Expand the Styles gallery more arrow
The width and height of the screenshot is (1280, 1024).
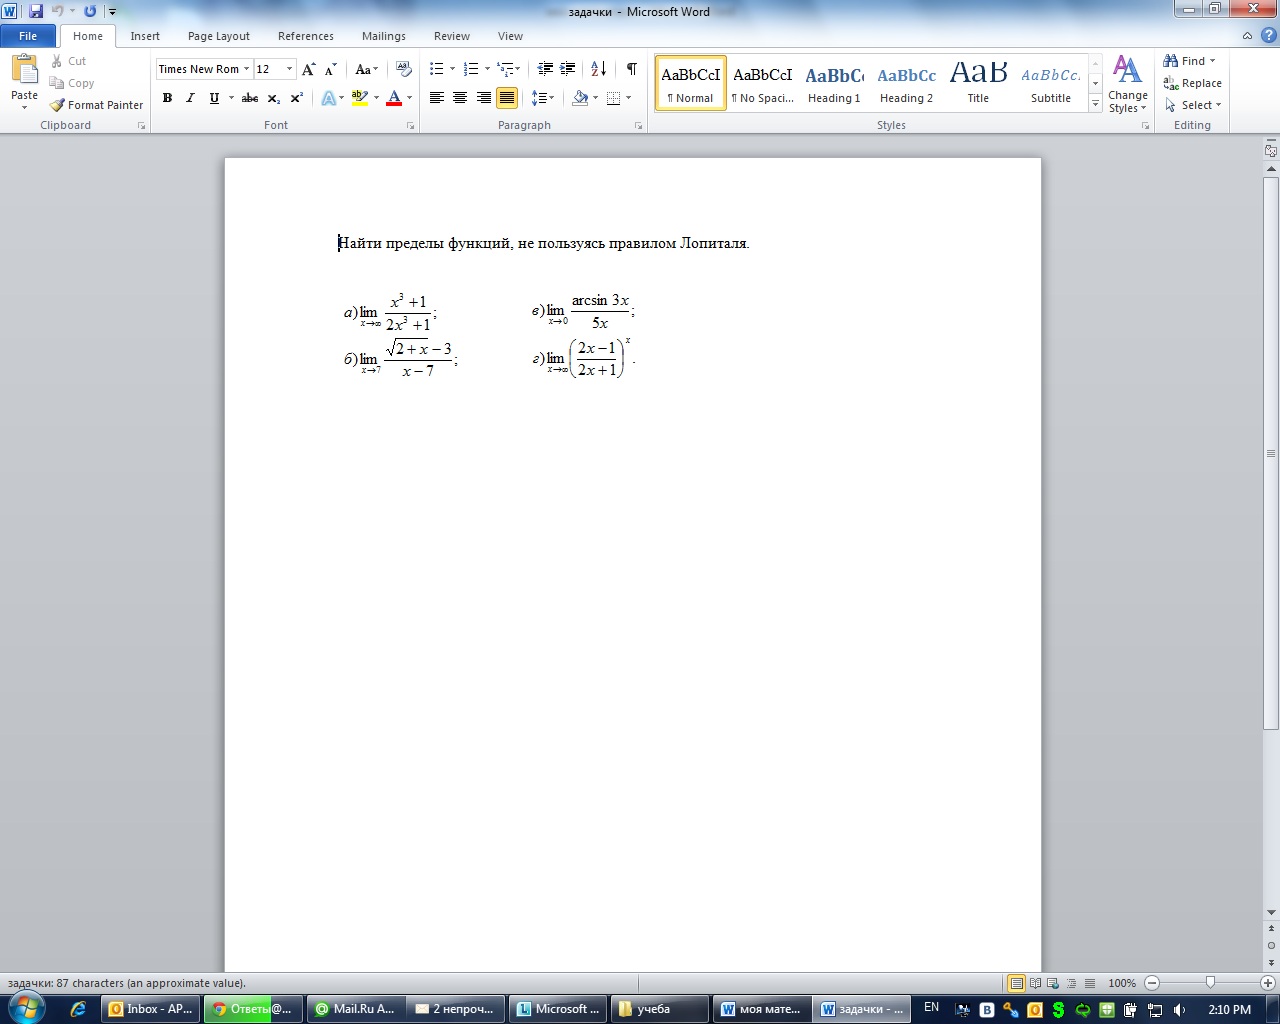click(1095, 103)
